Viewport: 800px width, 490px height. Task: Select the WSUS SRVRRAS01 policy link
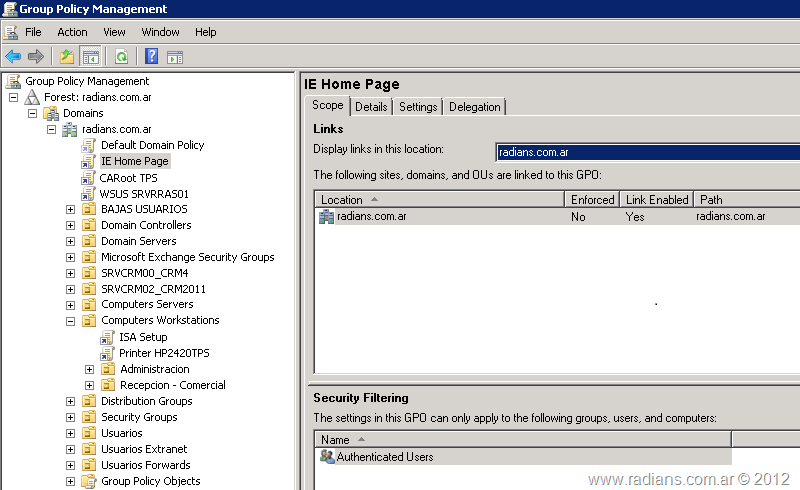click(x=144, y=193)
